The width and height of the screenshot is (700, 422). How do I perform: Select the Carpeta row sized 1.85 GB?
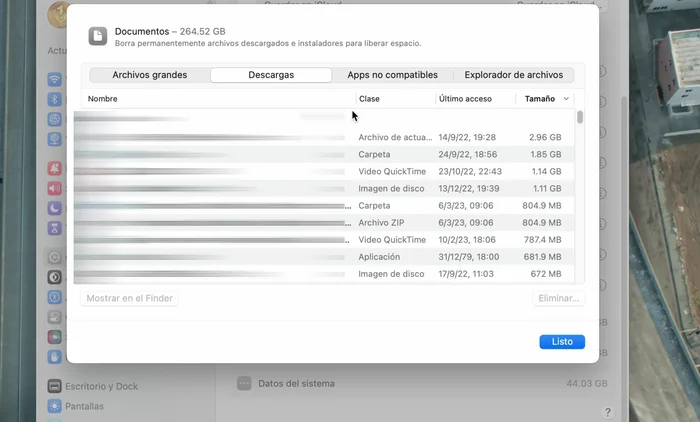click(324, 154)
